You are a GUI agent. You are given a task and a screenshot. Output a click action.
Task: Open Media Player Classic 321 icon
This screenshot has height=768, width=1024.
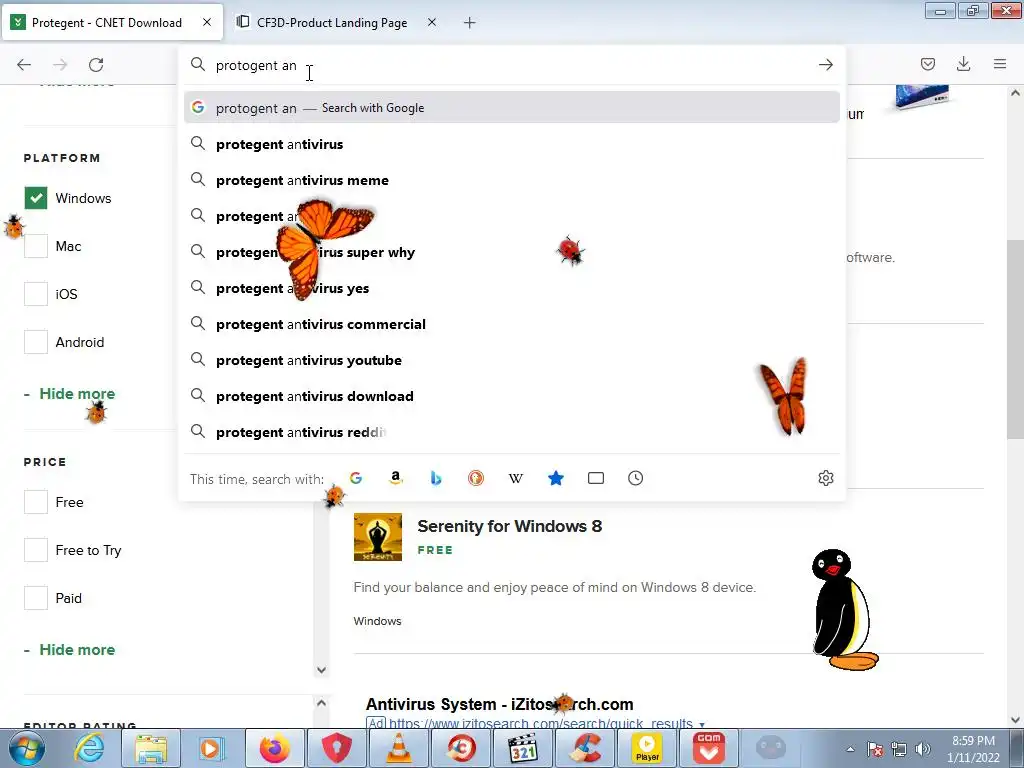coord(523,748)
